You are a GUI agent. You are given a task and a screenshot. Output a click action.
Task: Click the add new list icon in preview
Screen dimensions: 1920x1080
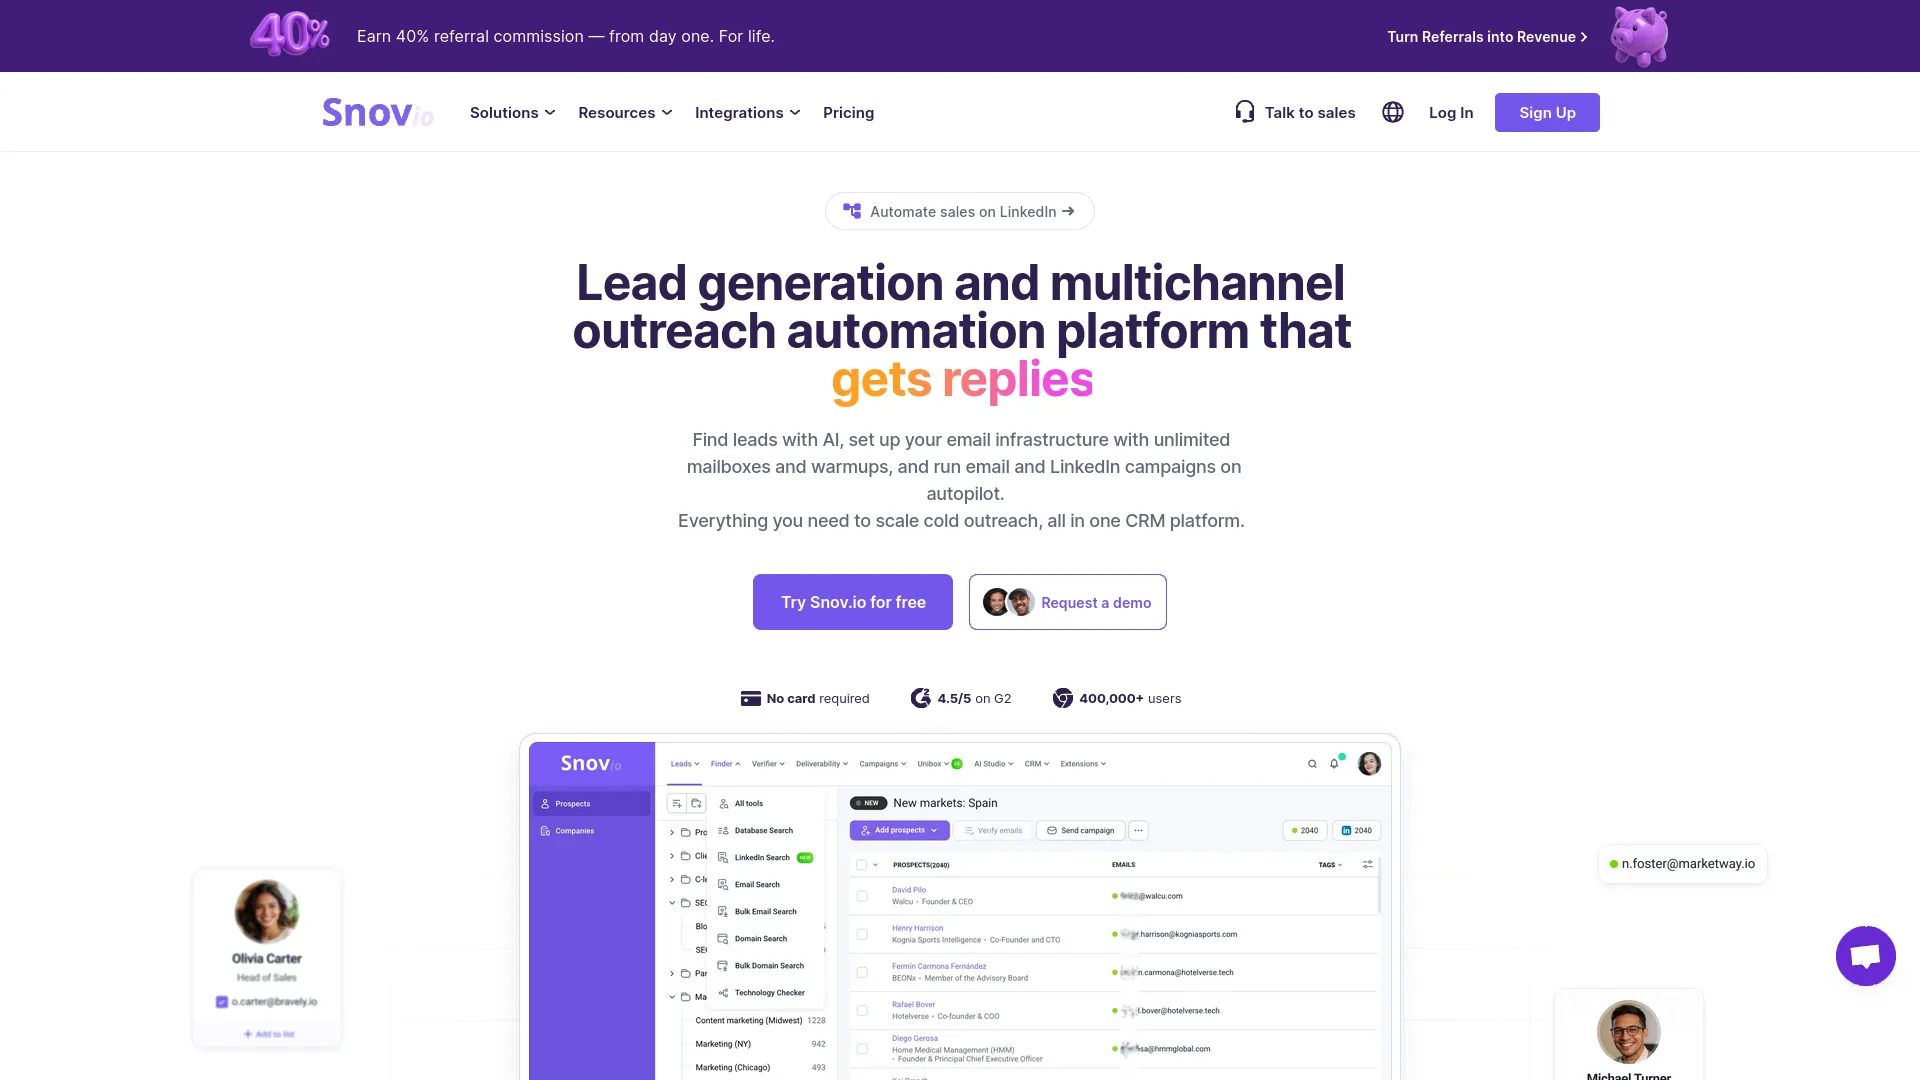pos(677,803)
